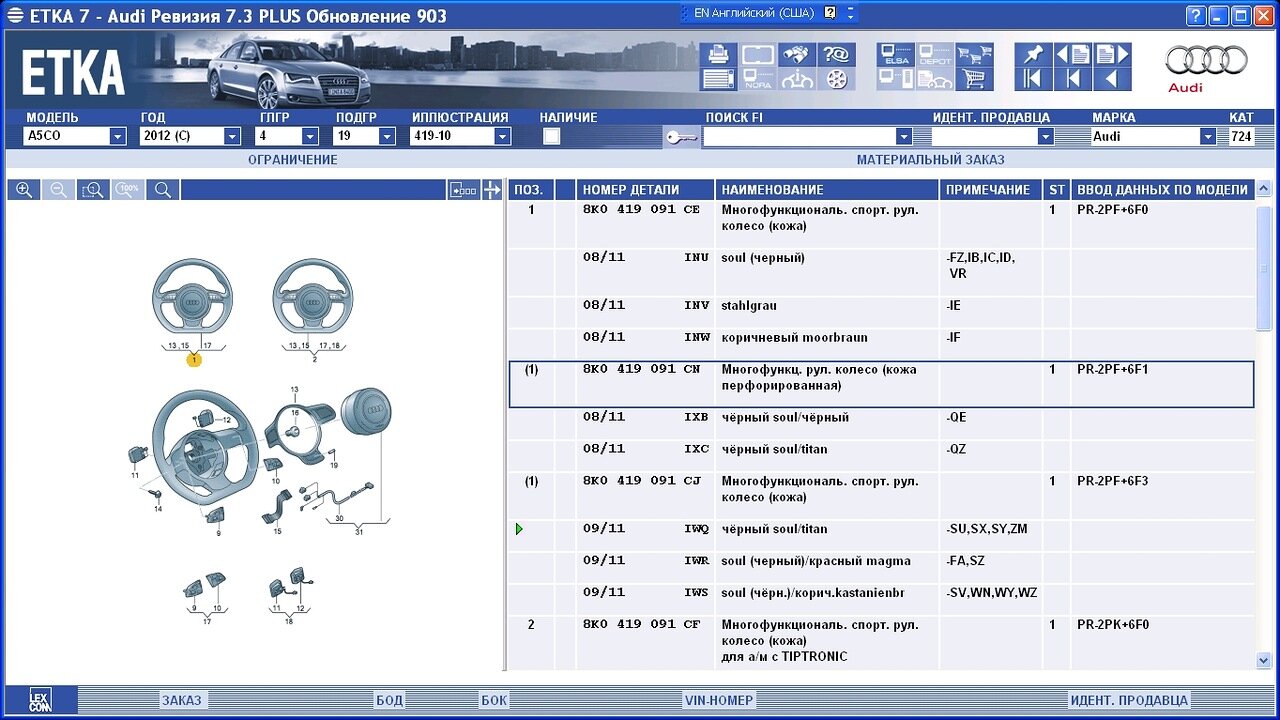
Task: Click the ЗАКАЗ button
Action: (181, 700)
